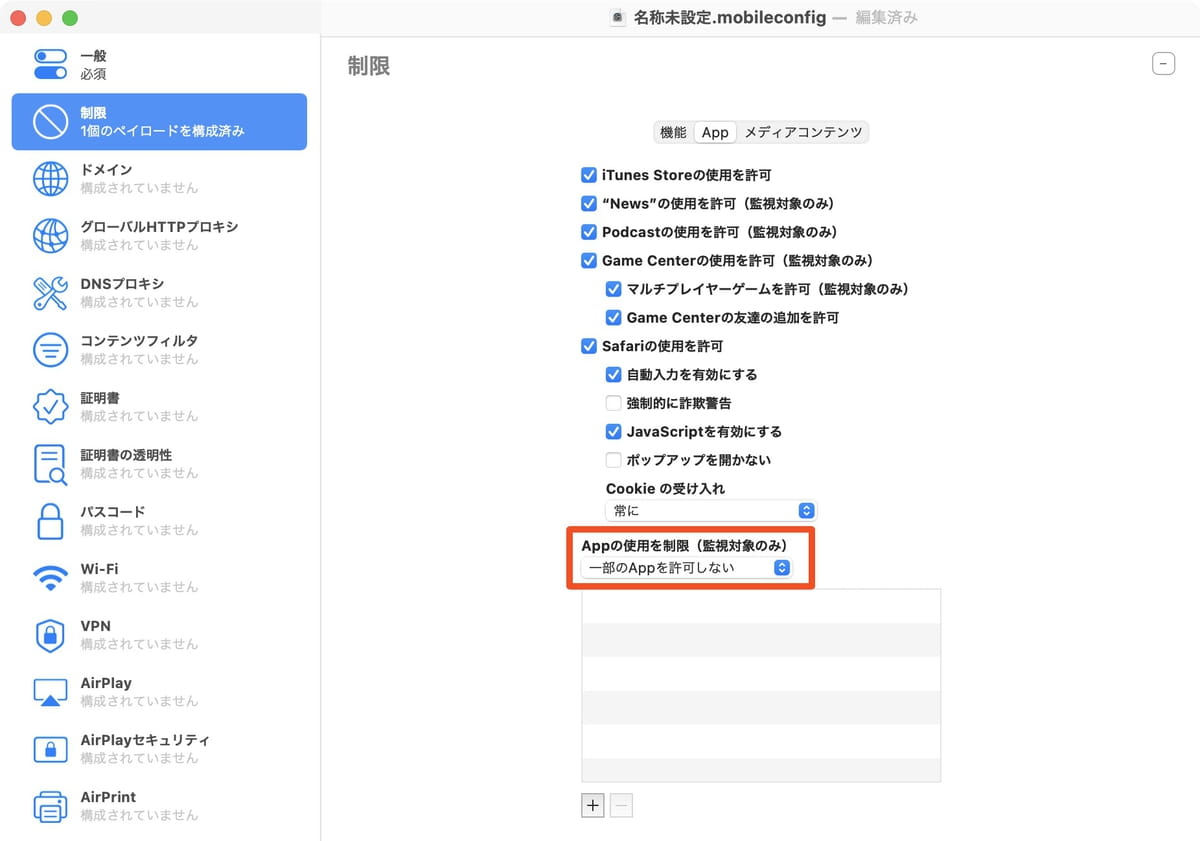Click the minus button below app list
The image size is (1200, 841).
point(621,805)
